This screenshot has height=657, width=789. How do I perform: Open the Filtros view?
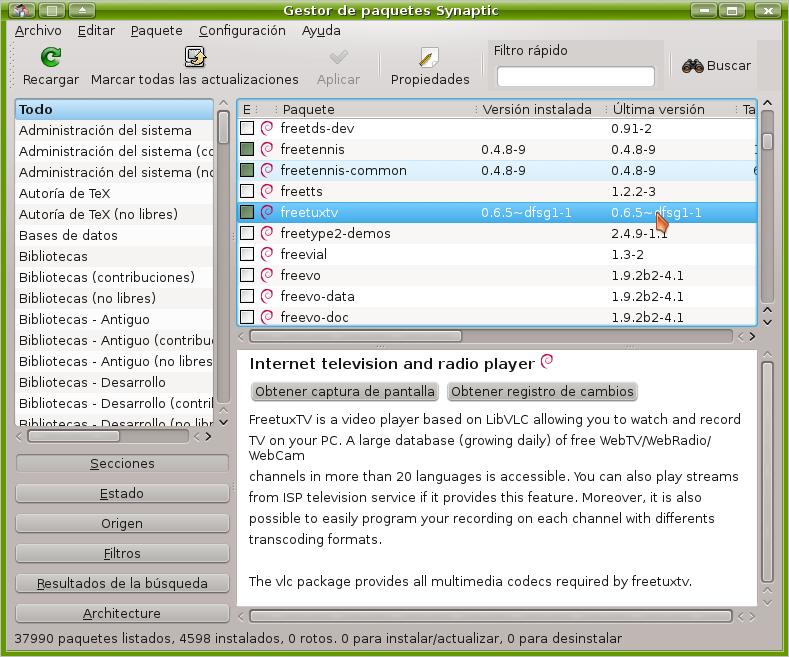(122, 553)
